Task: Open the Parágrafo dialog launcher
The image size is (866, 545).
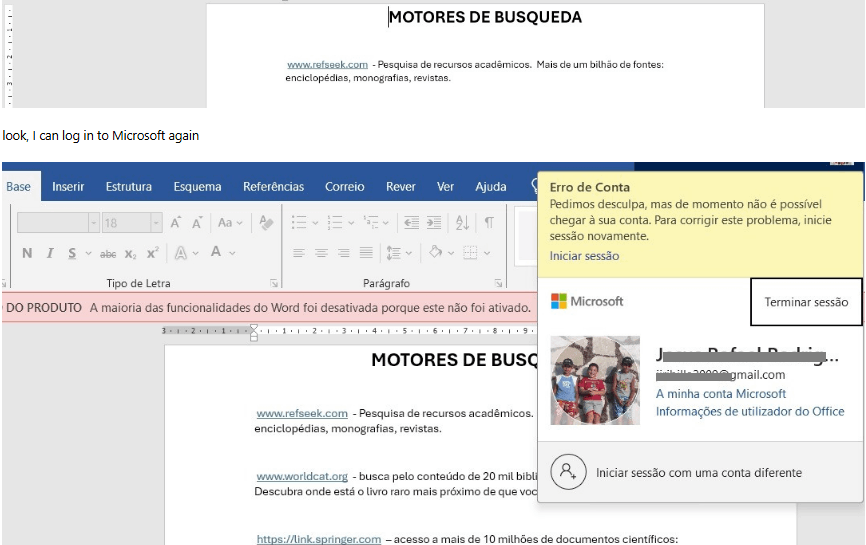Action: tap(498, 283)
